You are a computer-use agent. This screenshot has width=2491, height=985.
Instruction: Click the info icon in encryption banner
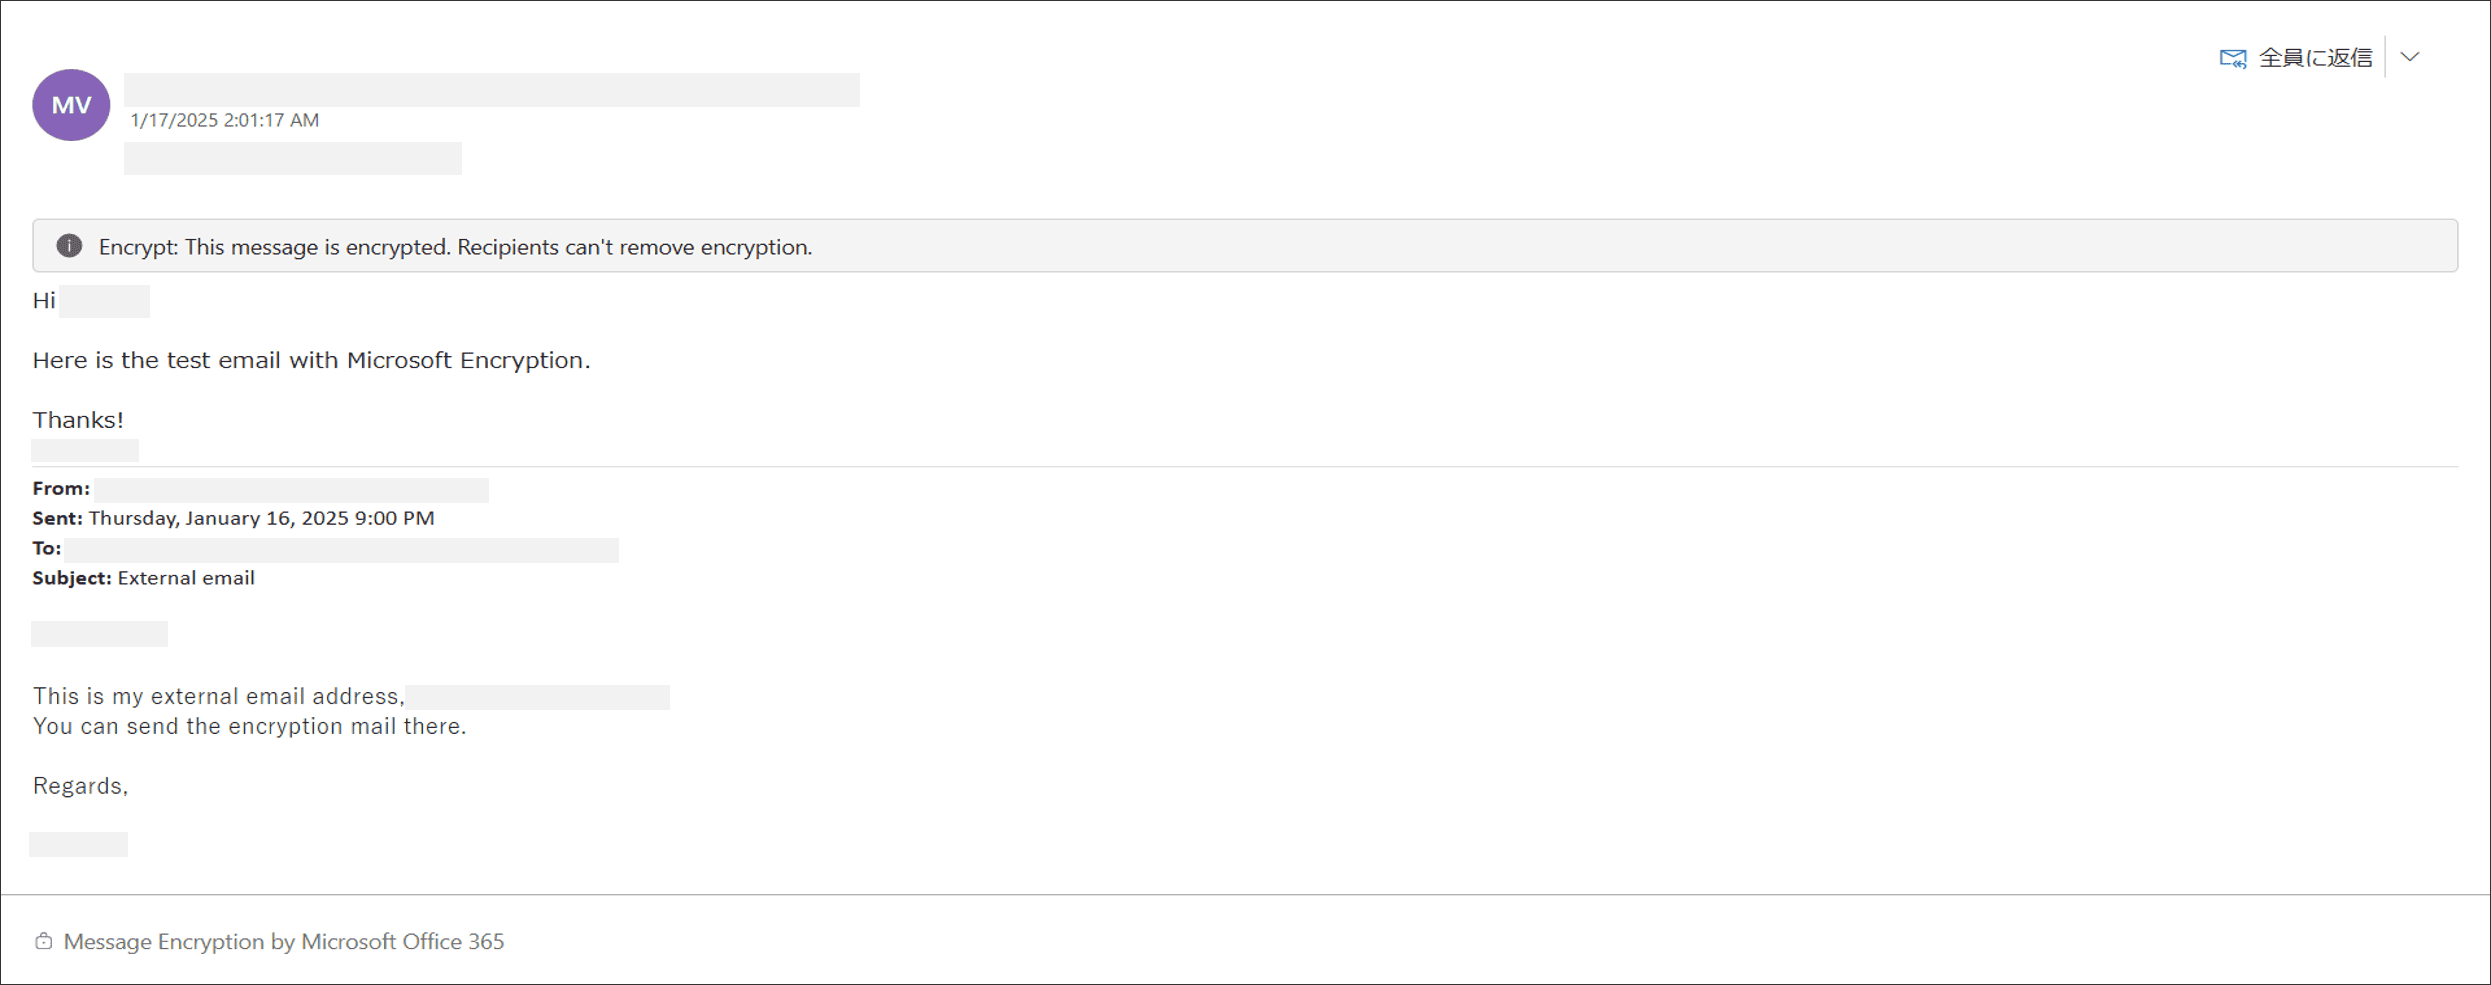[69, 246]
